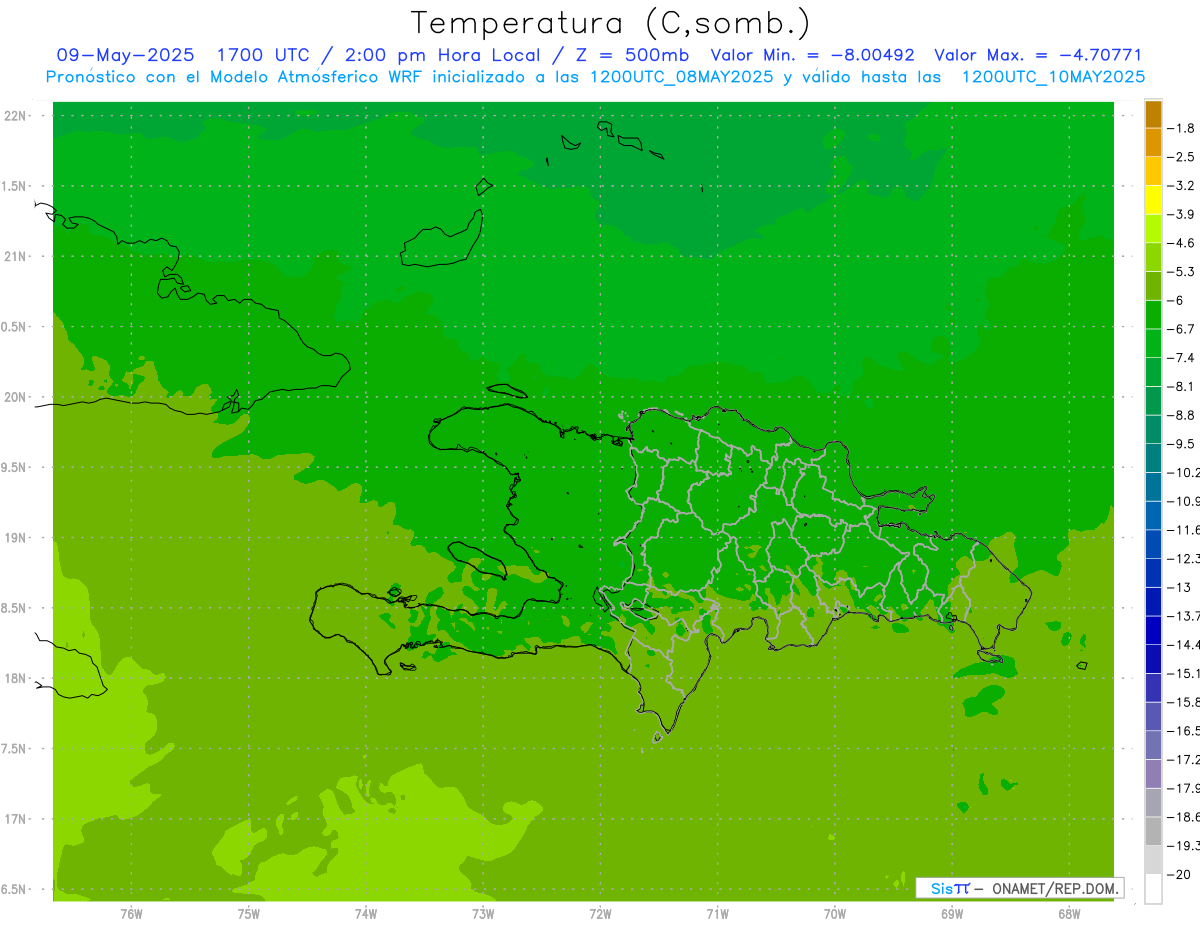
Task: Click the "-3.9" colorbar value
Action: 1181,214
